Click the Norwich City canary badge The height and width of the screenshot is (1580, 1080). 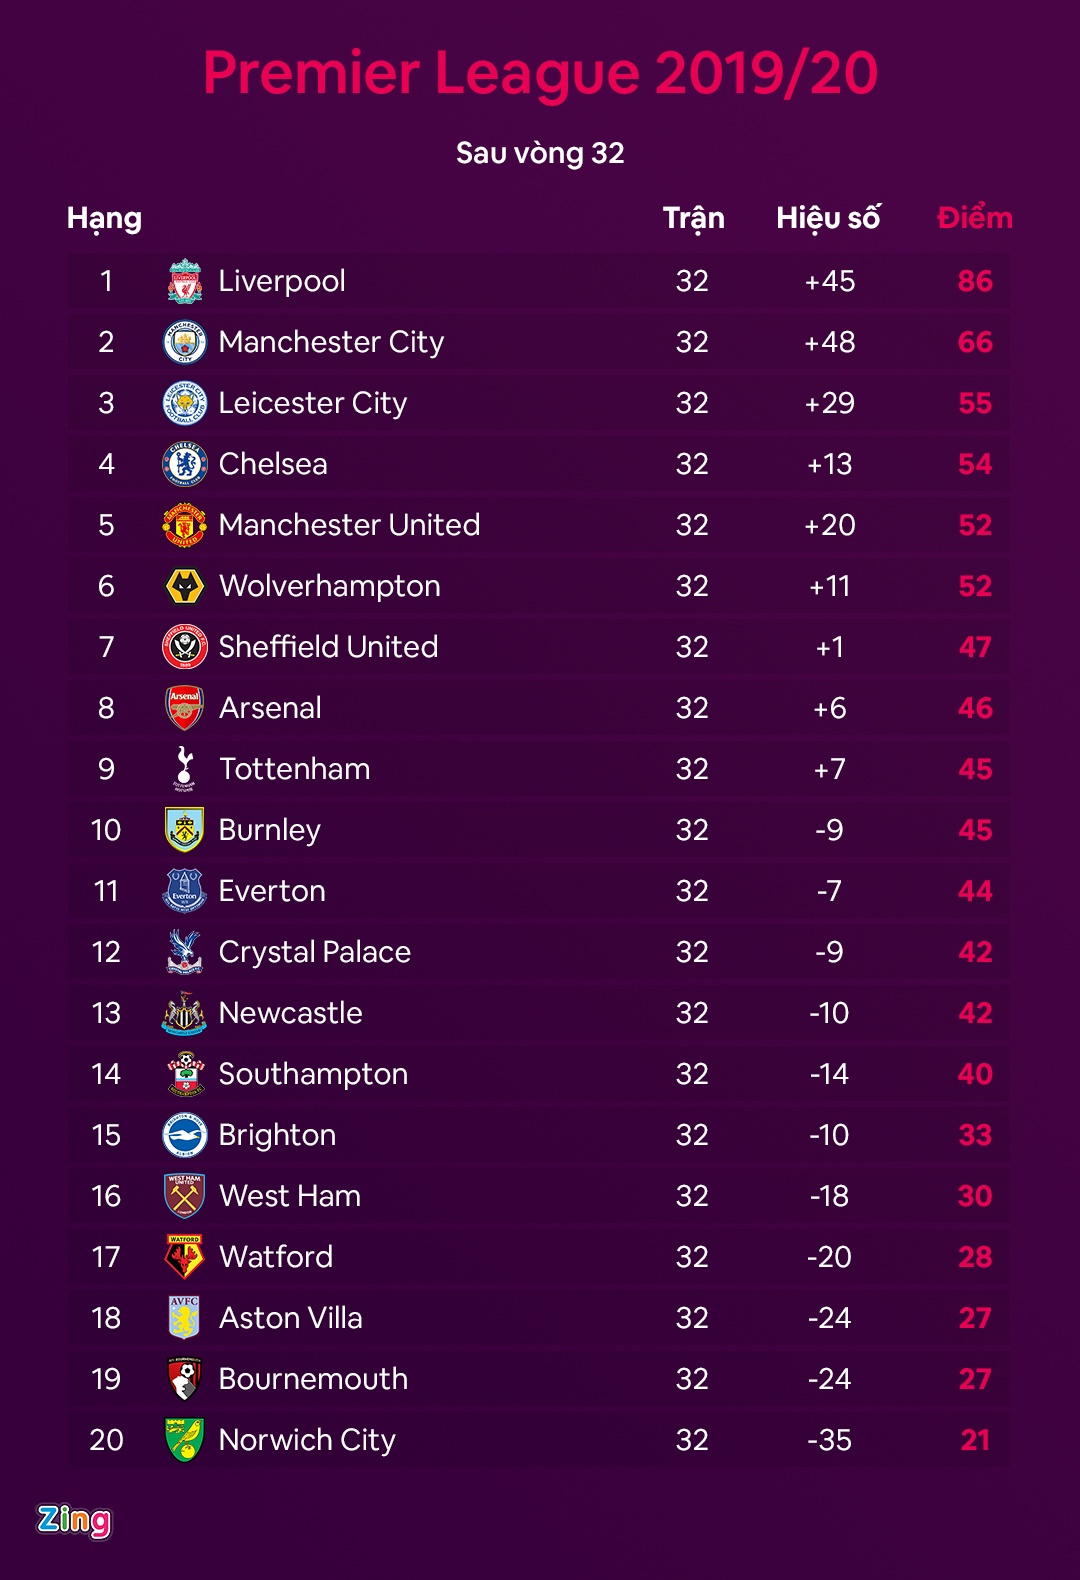point(185,1440)
